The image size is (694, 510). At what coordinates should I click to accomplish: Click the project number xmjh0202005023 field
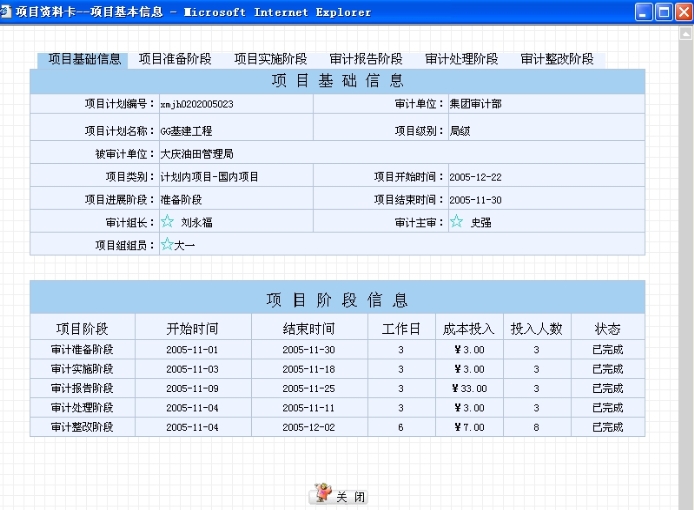(x=197, y=104)
